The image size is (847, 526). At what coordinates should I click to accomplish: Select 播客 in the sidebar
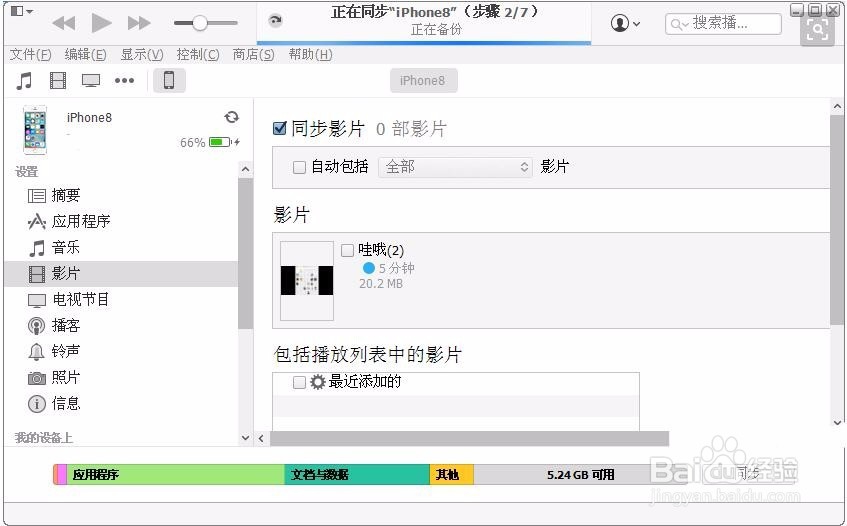click(x=54, y=325)
